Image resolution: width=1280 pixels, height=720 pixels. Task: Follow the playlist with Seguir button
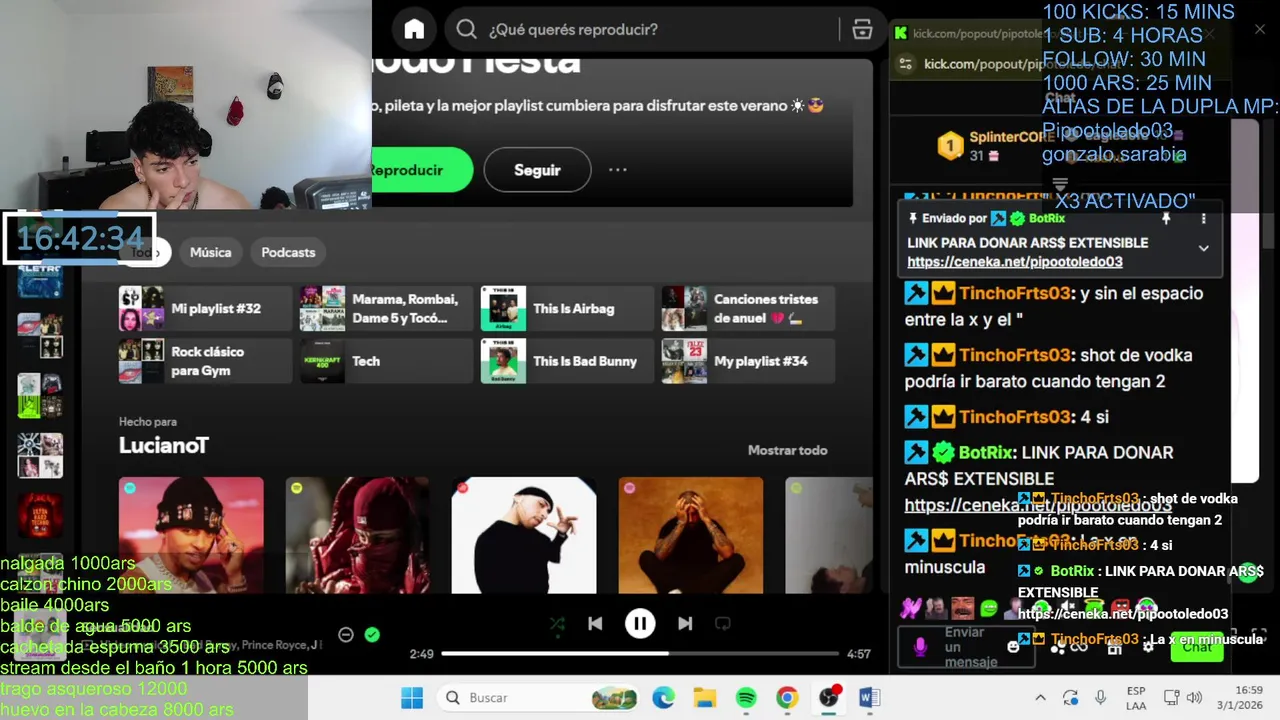click(x=537, y=170)
